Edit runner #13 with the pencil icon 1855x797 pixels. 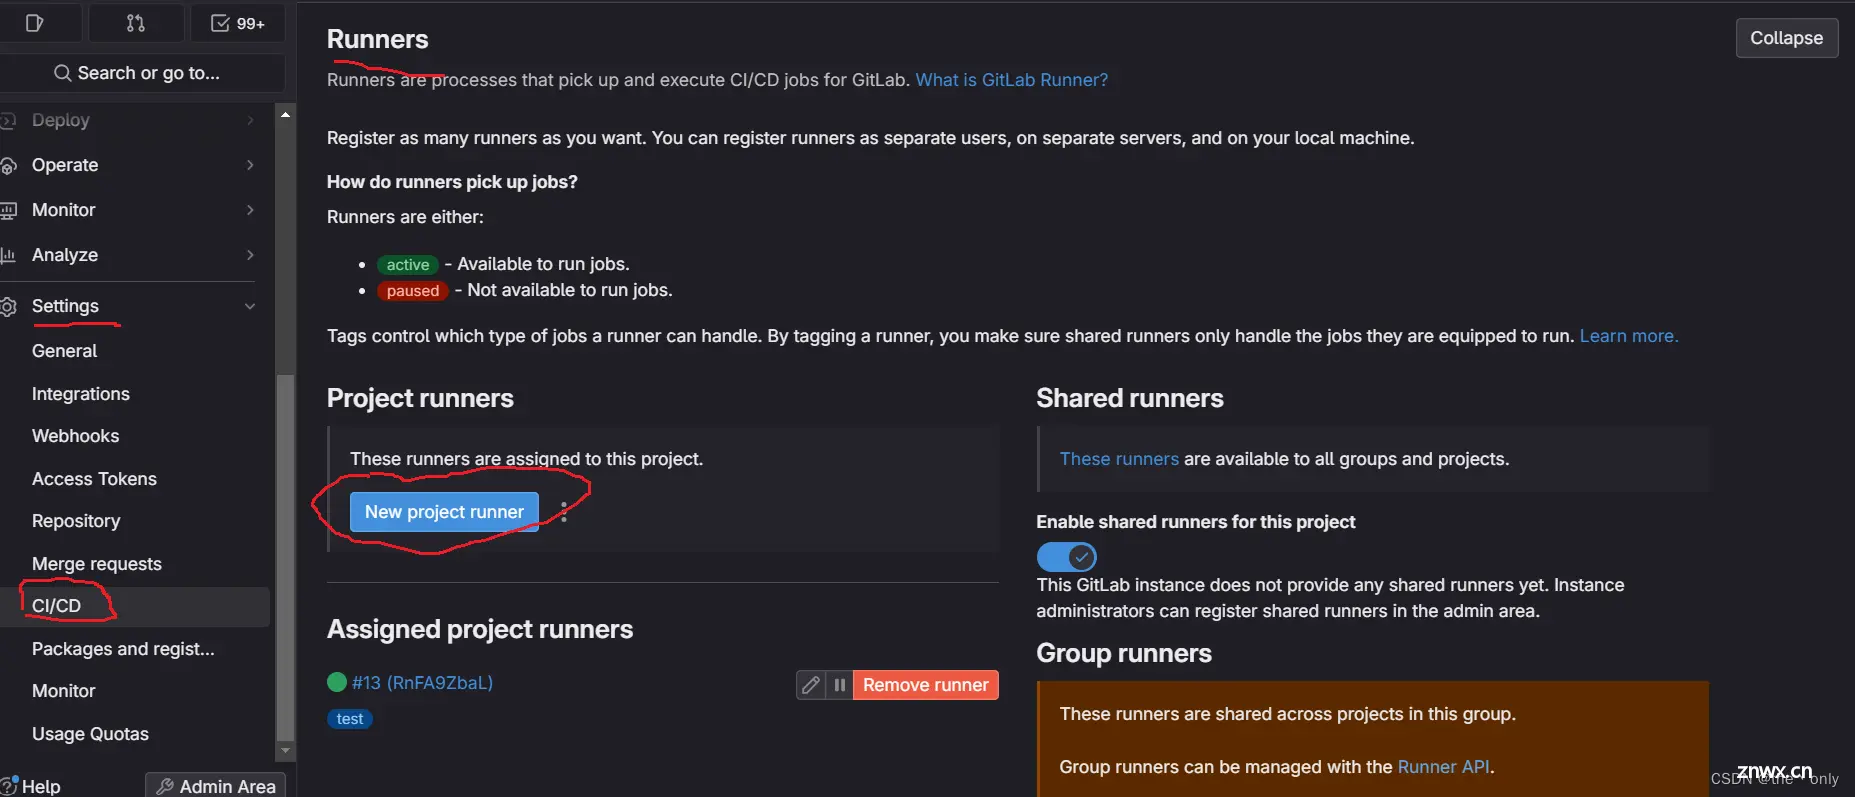click(x=811, y=685)
